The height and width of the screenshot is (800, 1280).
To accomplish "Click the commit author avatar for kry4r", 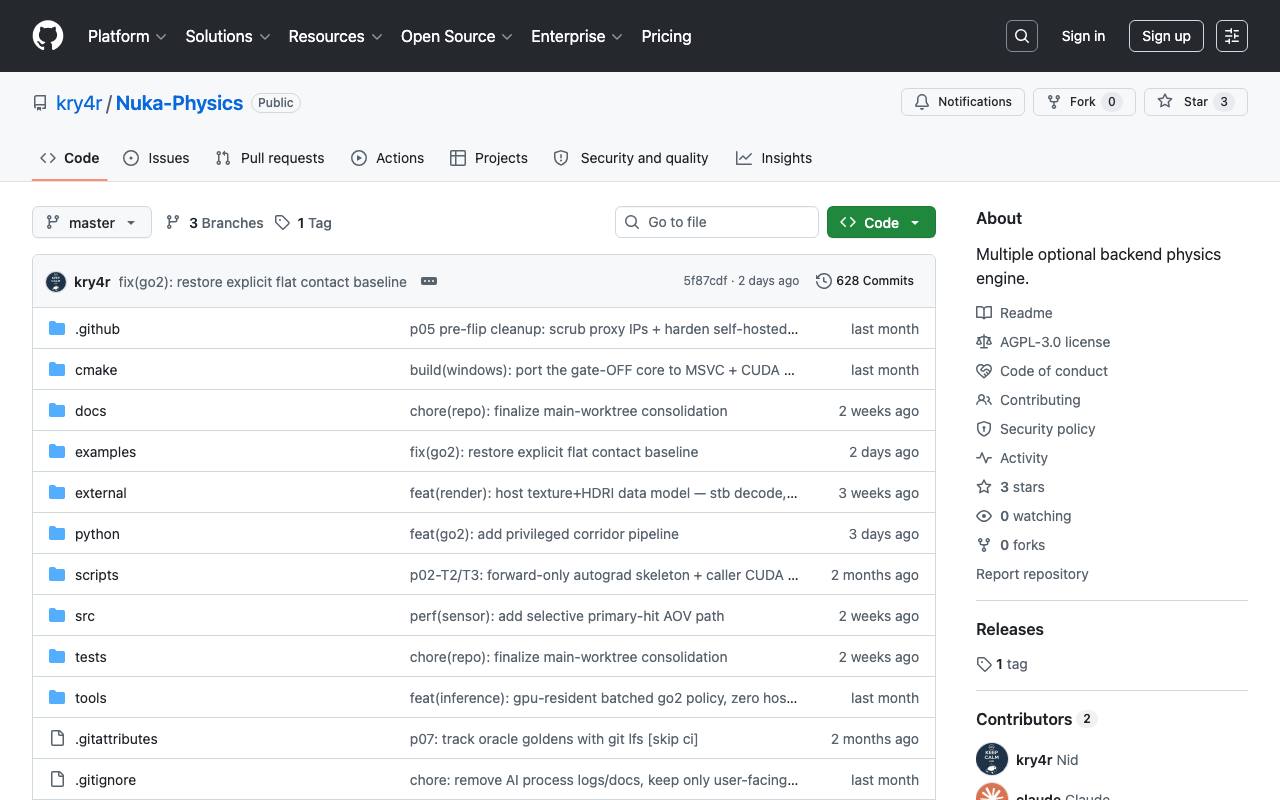I will pos(56,281).
